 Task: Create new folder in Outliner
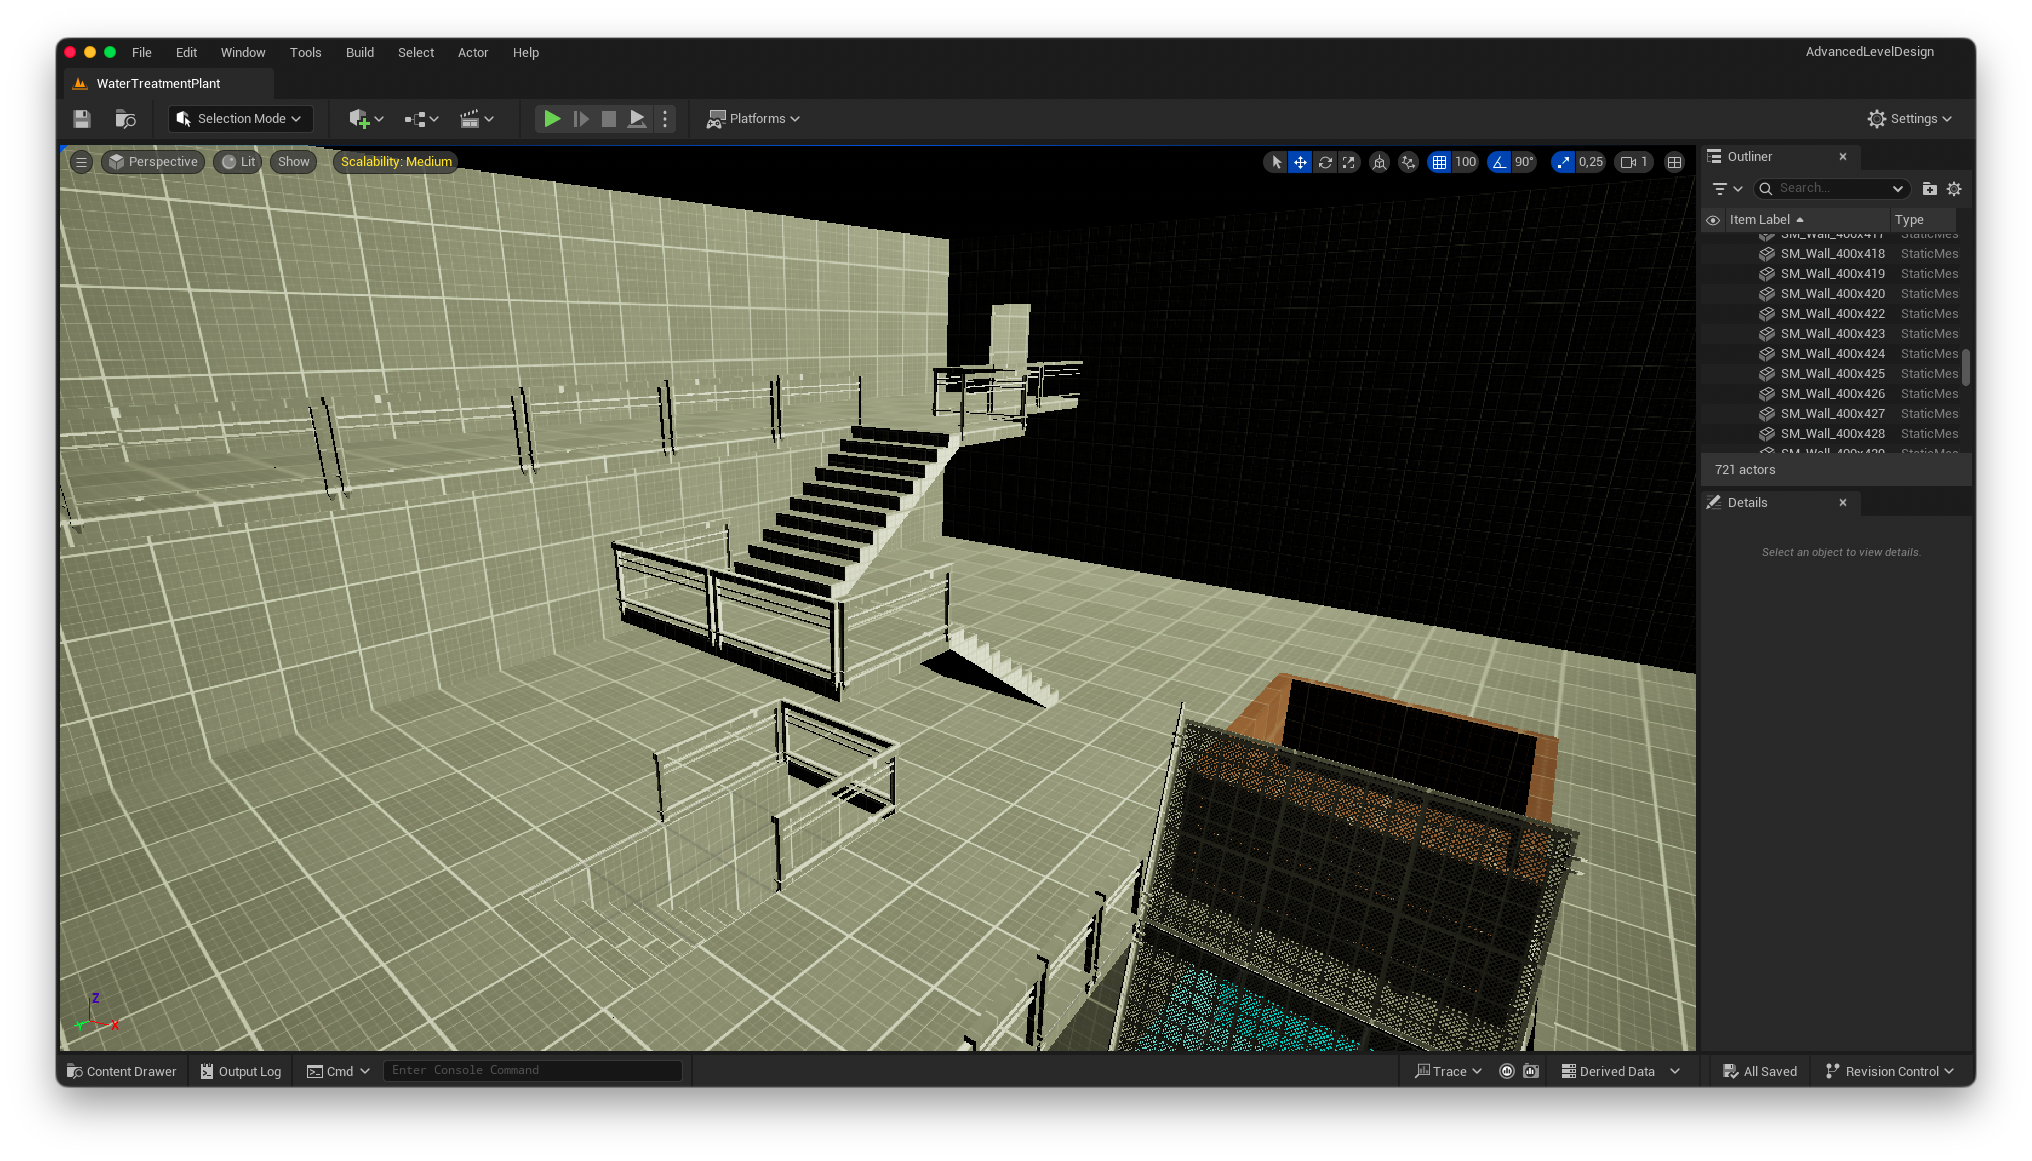pyautogui.click(x=1929, y=189)
